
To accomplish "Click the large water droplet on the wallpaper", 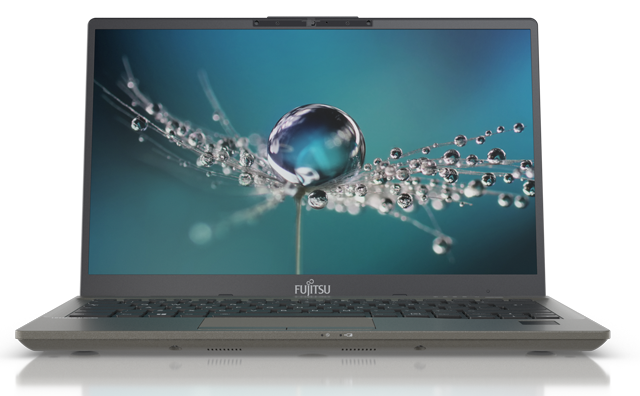I will tap(316, 144).
